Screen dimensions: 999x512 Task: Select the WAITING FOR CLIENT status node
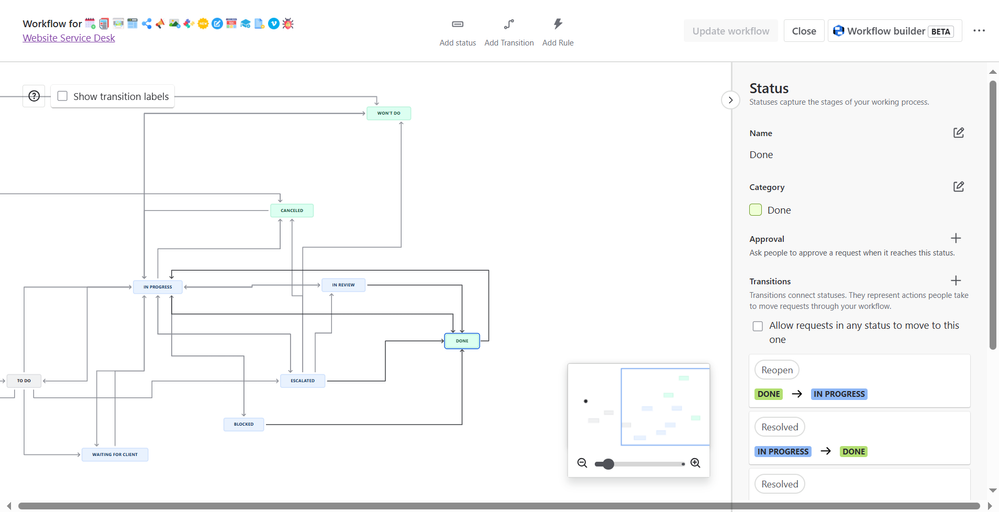(115, 455)
